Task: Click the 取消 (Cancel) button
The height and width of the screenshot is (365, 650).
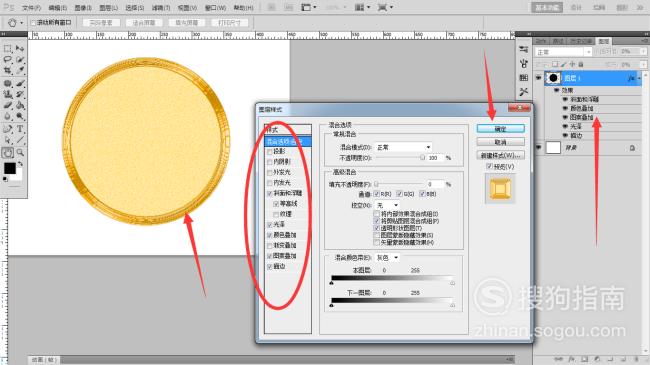Action: [x=500, y=142]
